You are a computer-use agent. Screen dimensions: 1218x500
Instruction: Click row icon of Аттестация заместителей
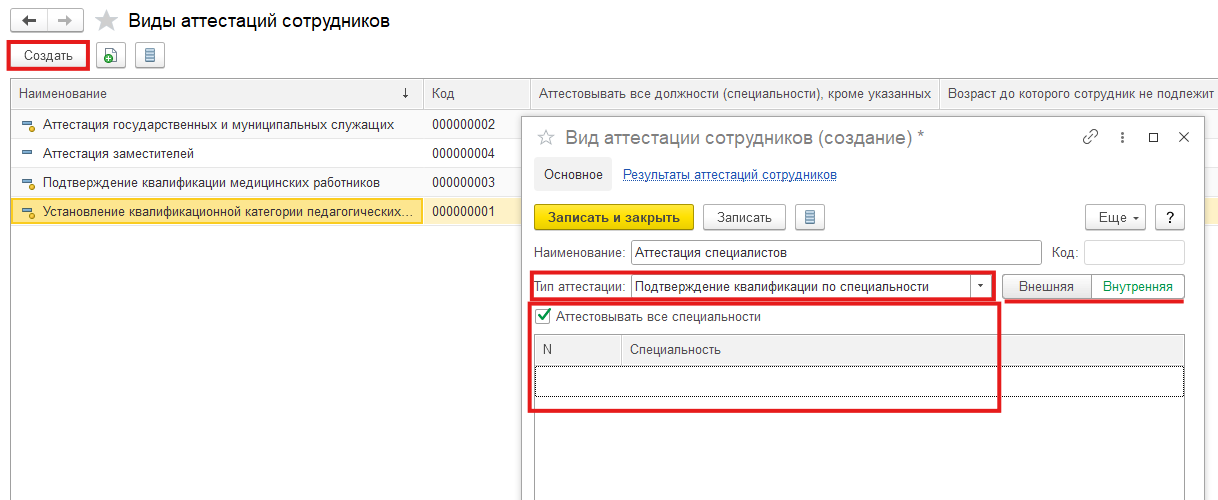[27, 154]
